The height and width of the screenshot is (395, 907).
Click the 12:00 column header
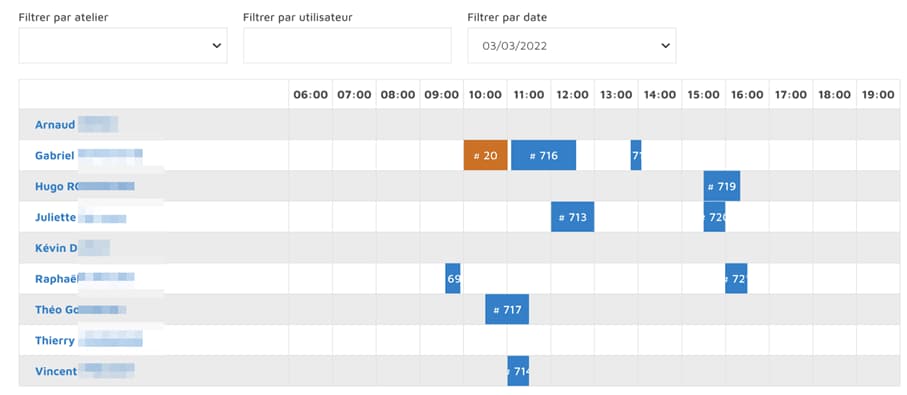[573, 94]
